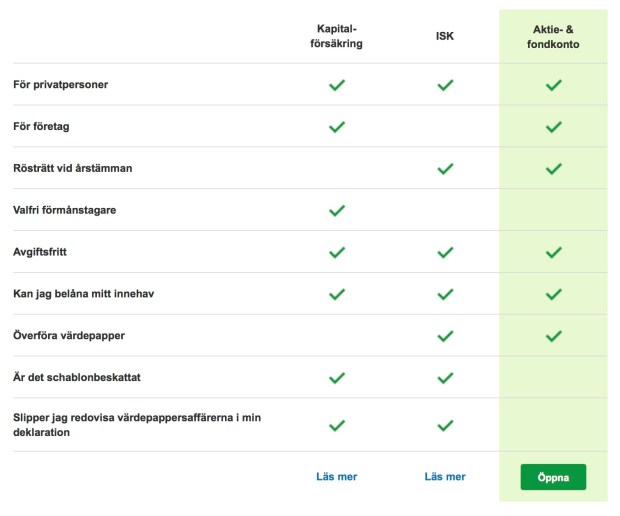Click ISK checkmark in deklaration row
This screenshot has height=516, width=620.
click(x=445, y=425)
